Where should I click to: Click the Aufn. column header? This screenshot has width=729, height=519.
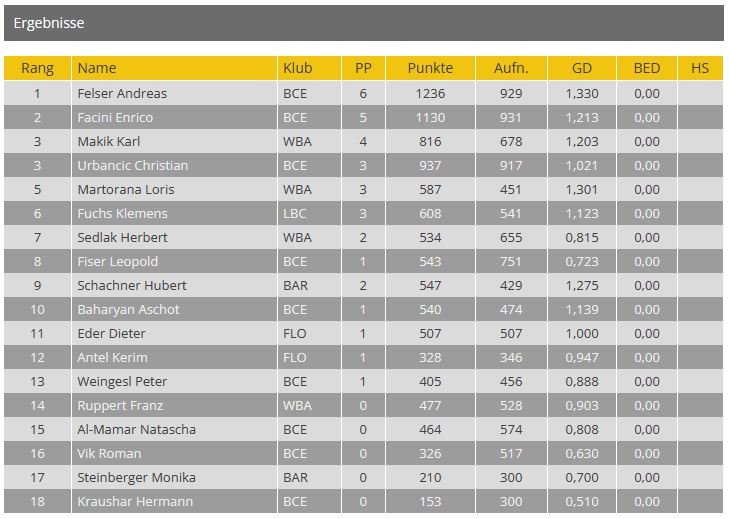point(511,68)
